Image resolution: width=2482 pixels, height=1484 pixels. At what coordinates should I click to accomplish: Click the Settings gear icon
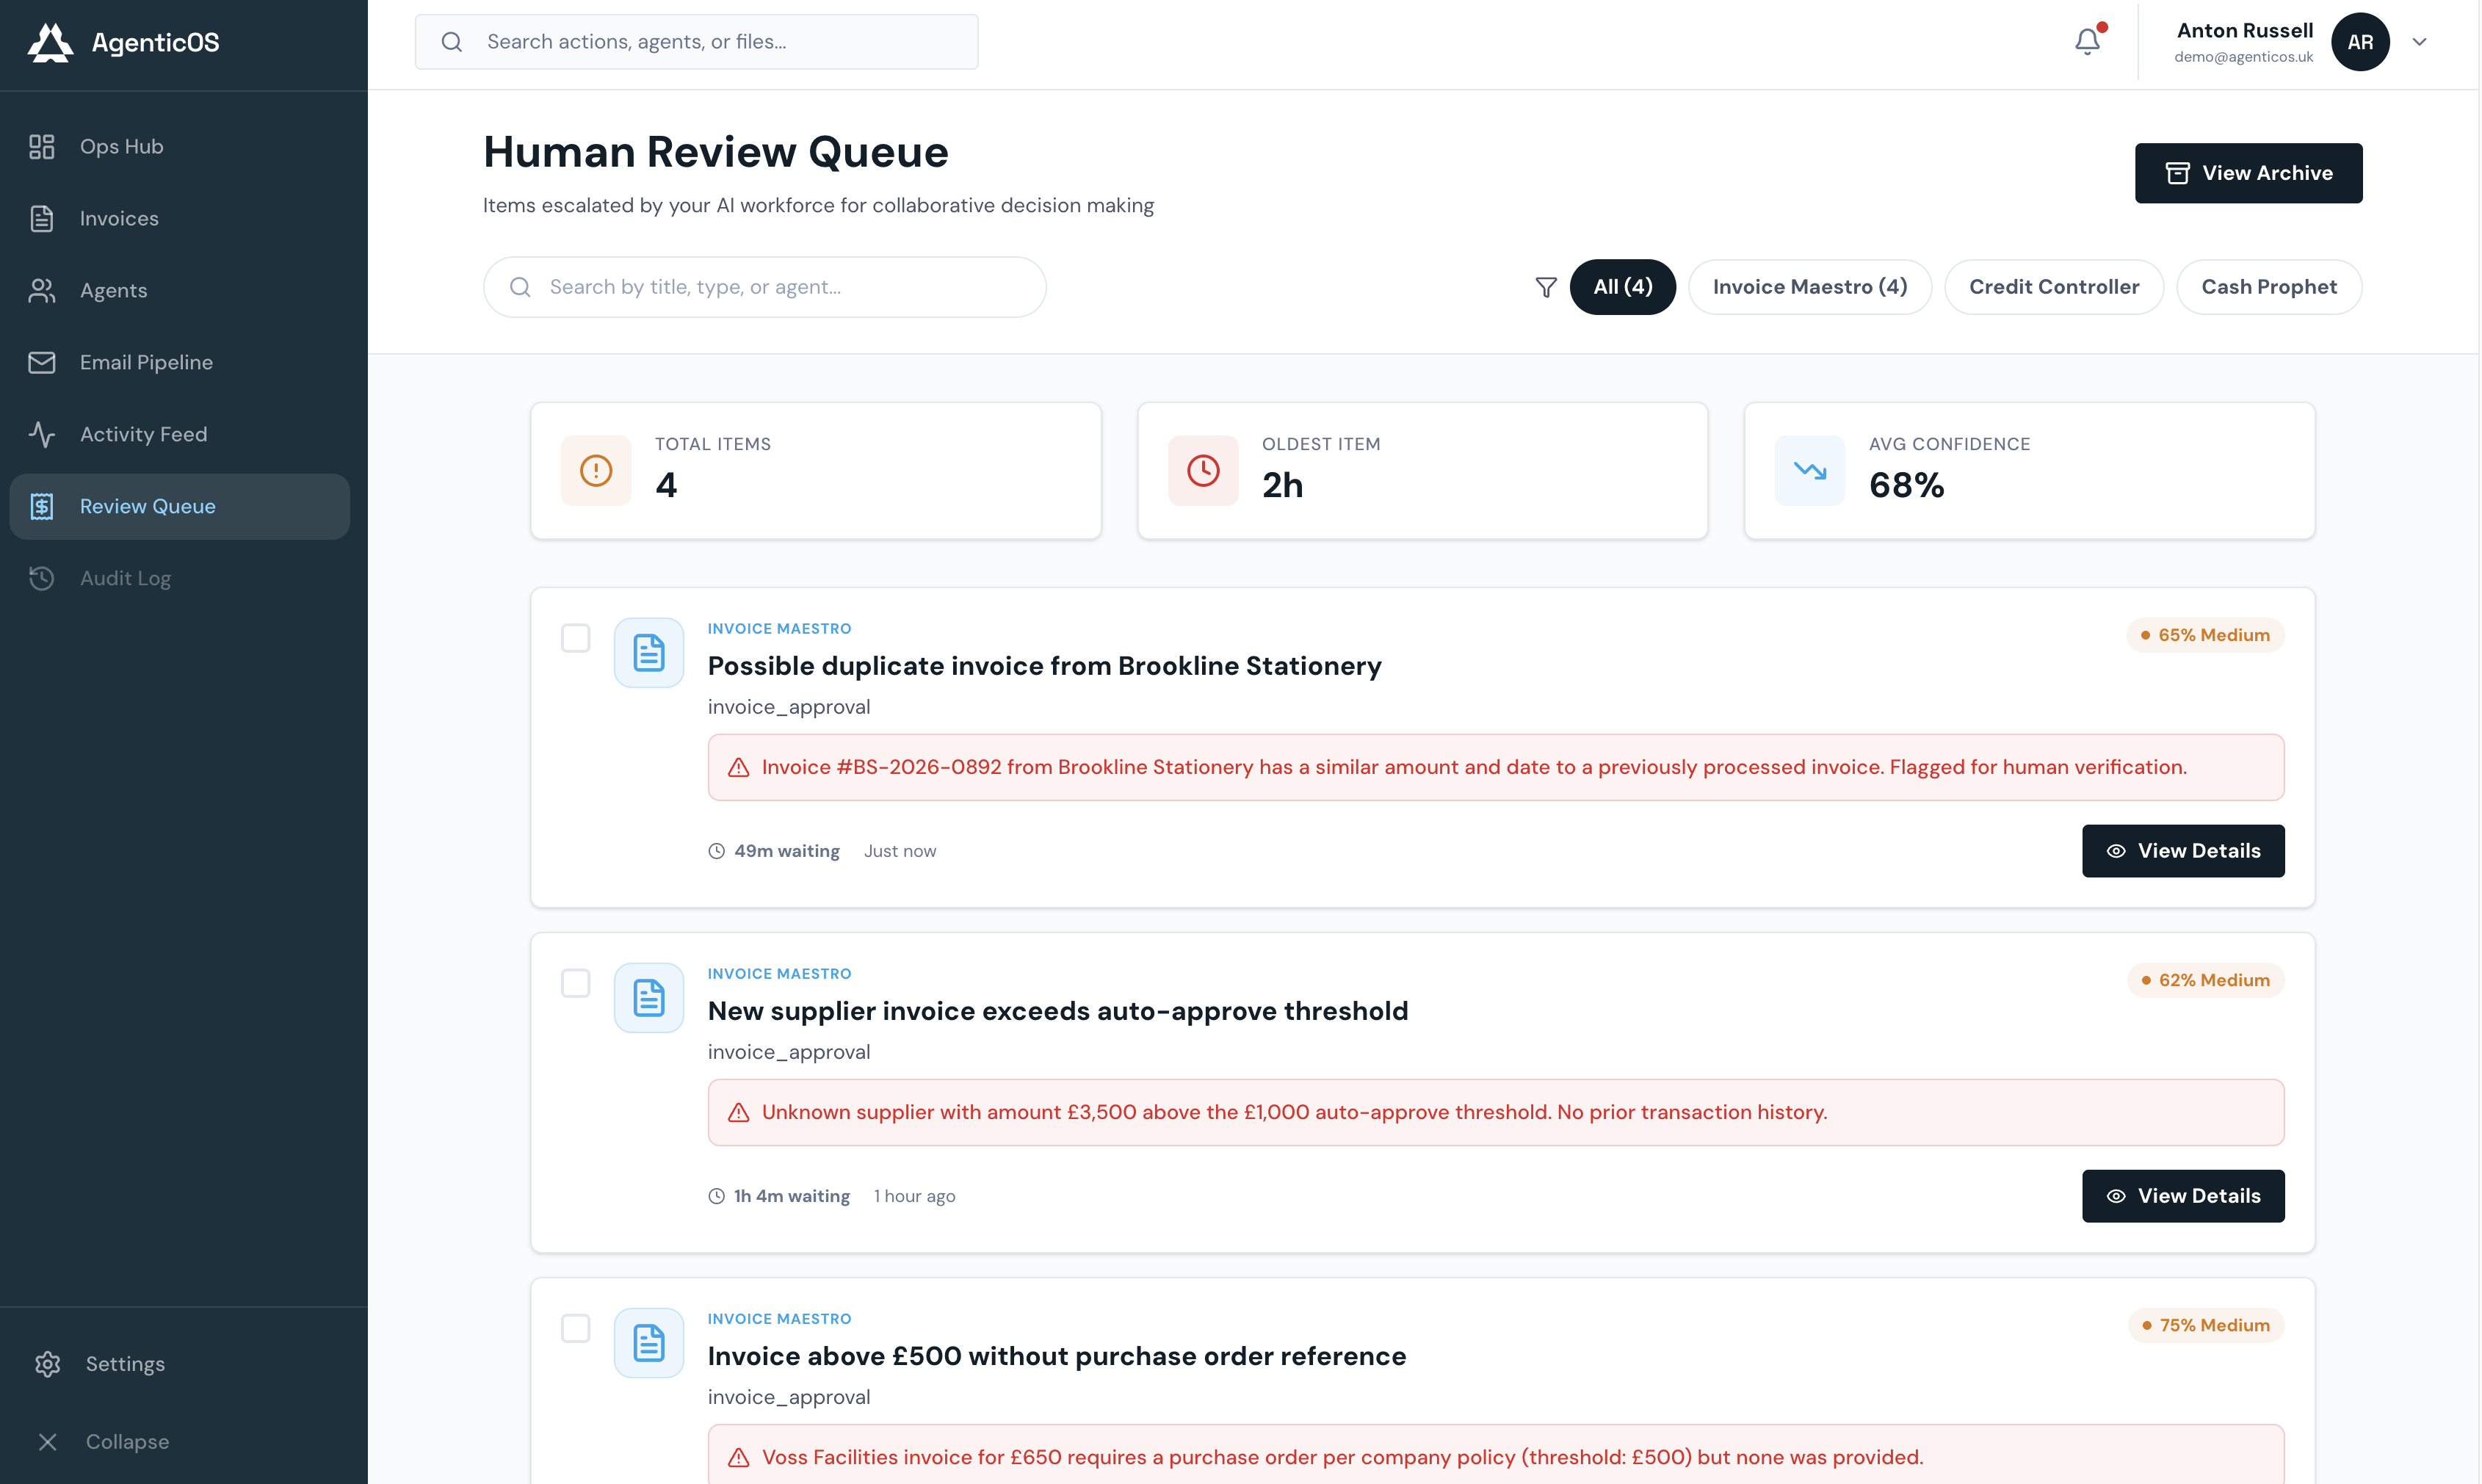tap(48, 1365)
